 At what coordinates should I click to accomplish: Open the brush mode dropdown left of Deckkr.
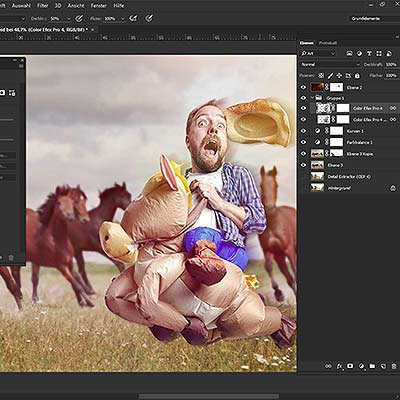[x=23, y=19]
